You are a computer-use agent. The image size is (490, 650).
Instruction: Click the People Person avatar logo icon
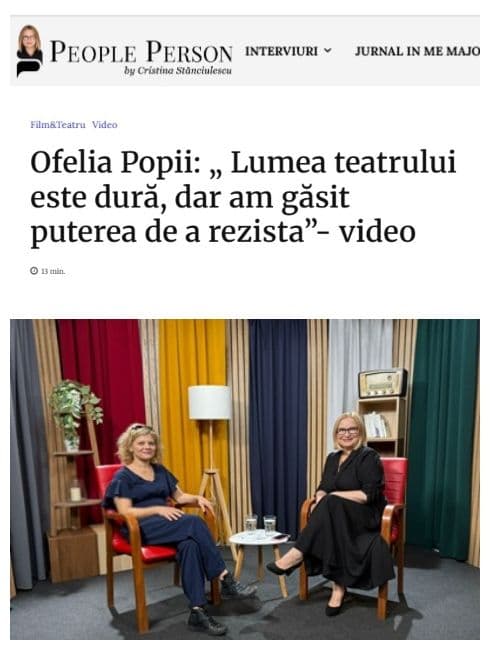click(x=29, y=51)
